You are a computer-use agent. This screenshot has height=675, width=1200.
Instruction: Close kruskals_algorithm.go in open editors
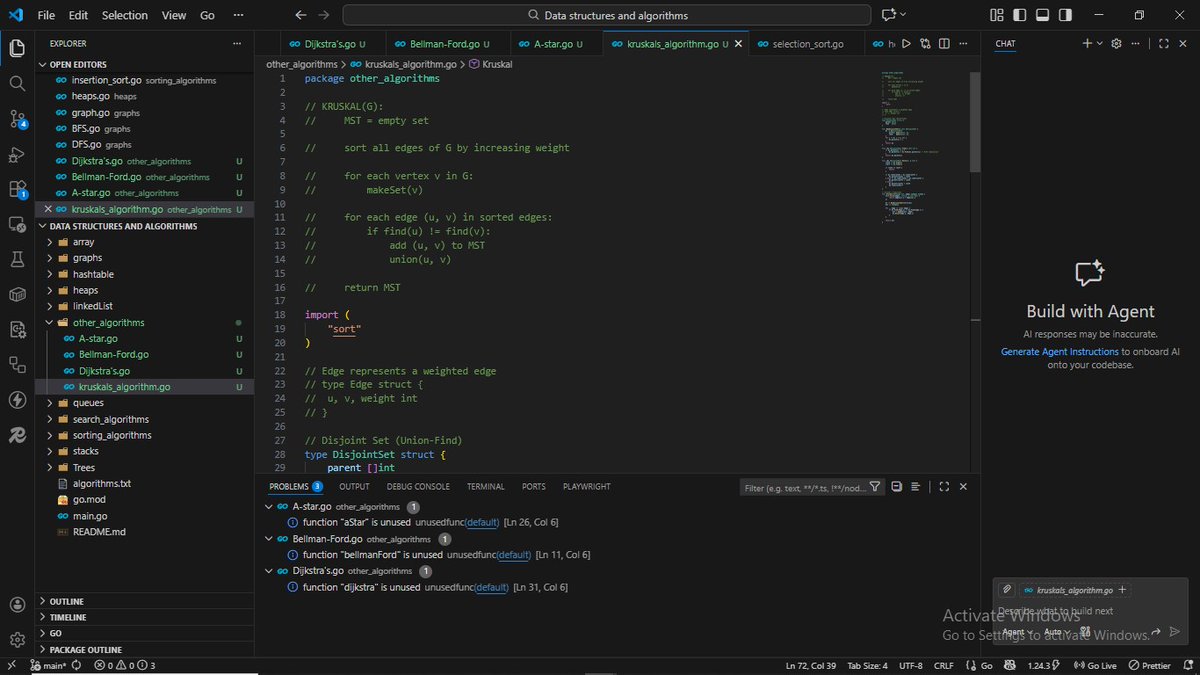point(46,209)
